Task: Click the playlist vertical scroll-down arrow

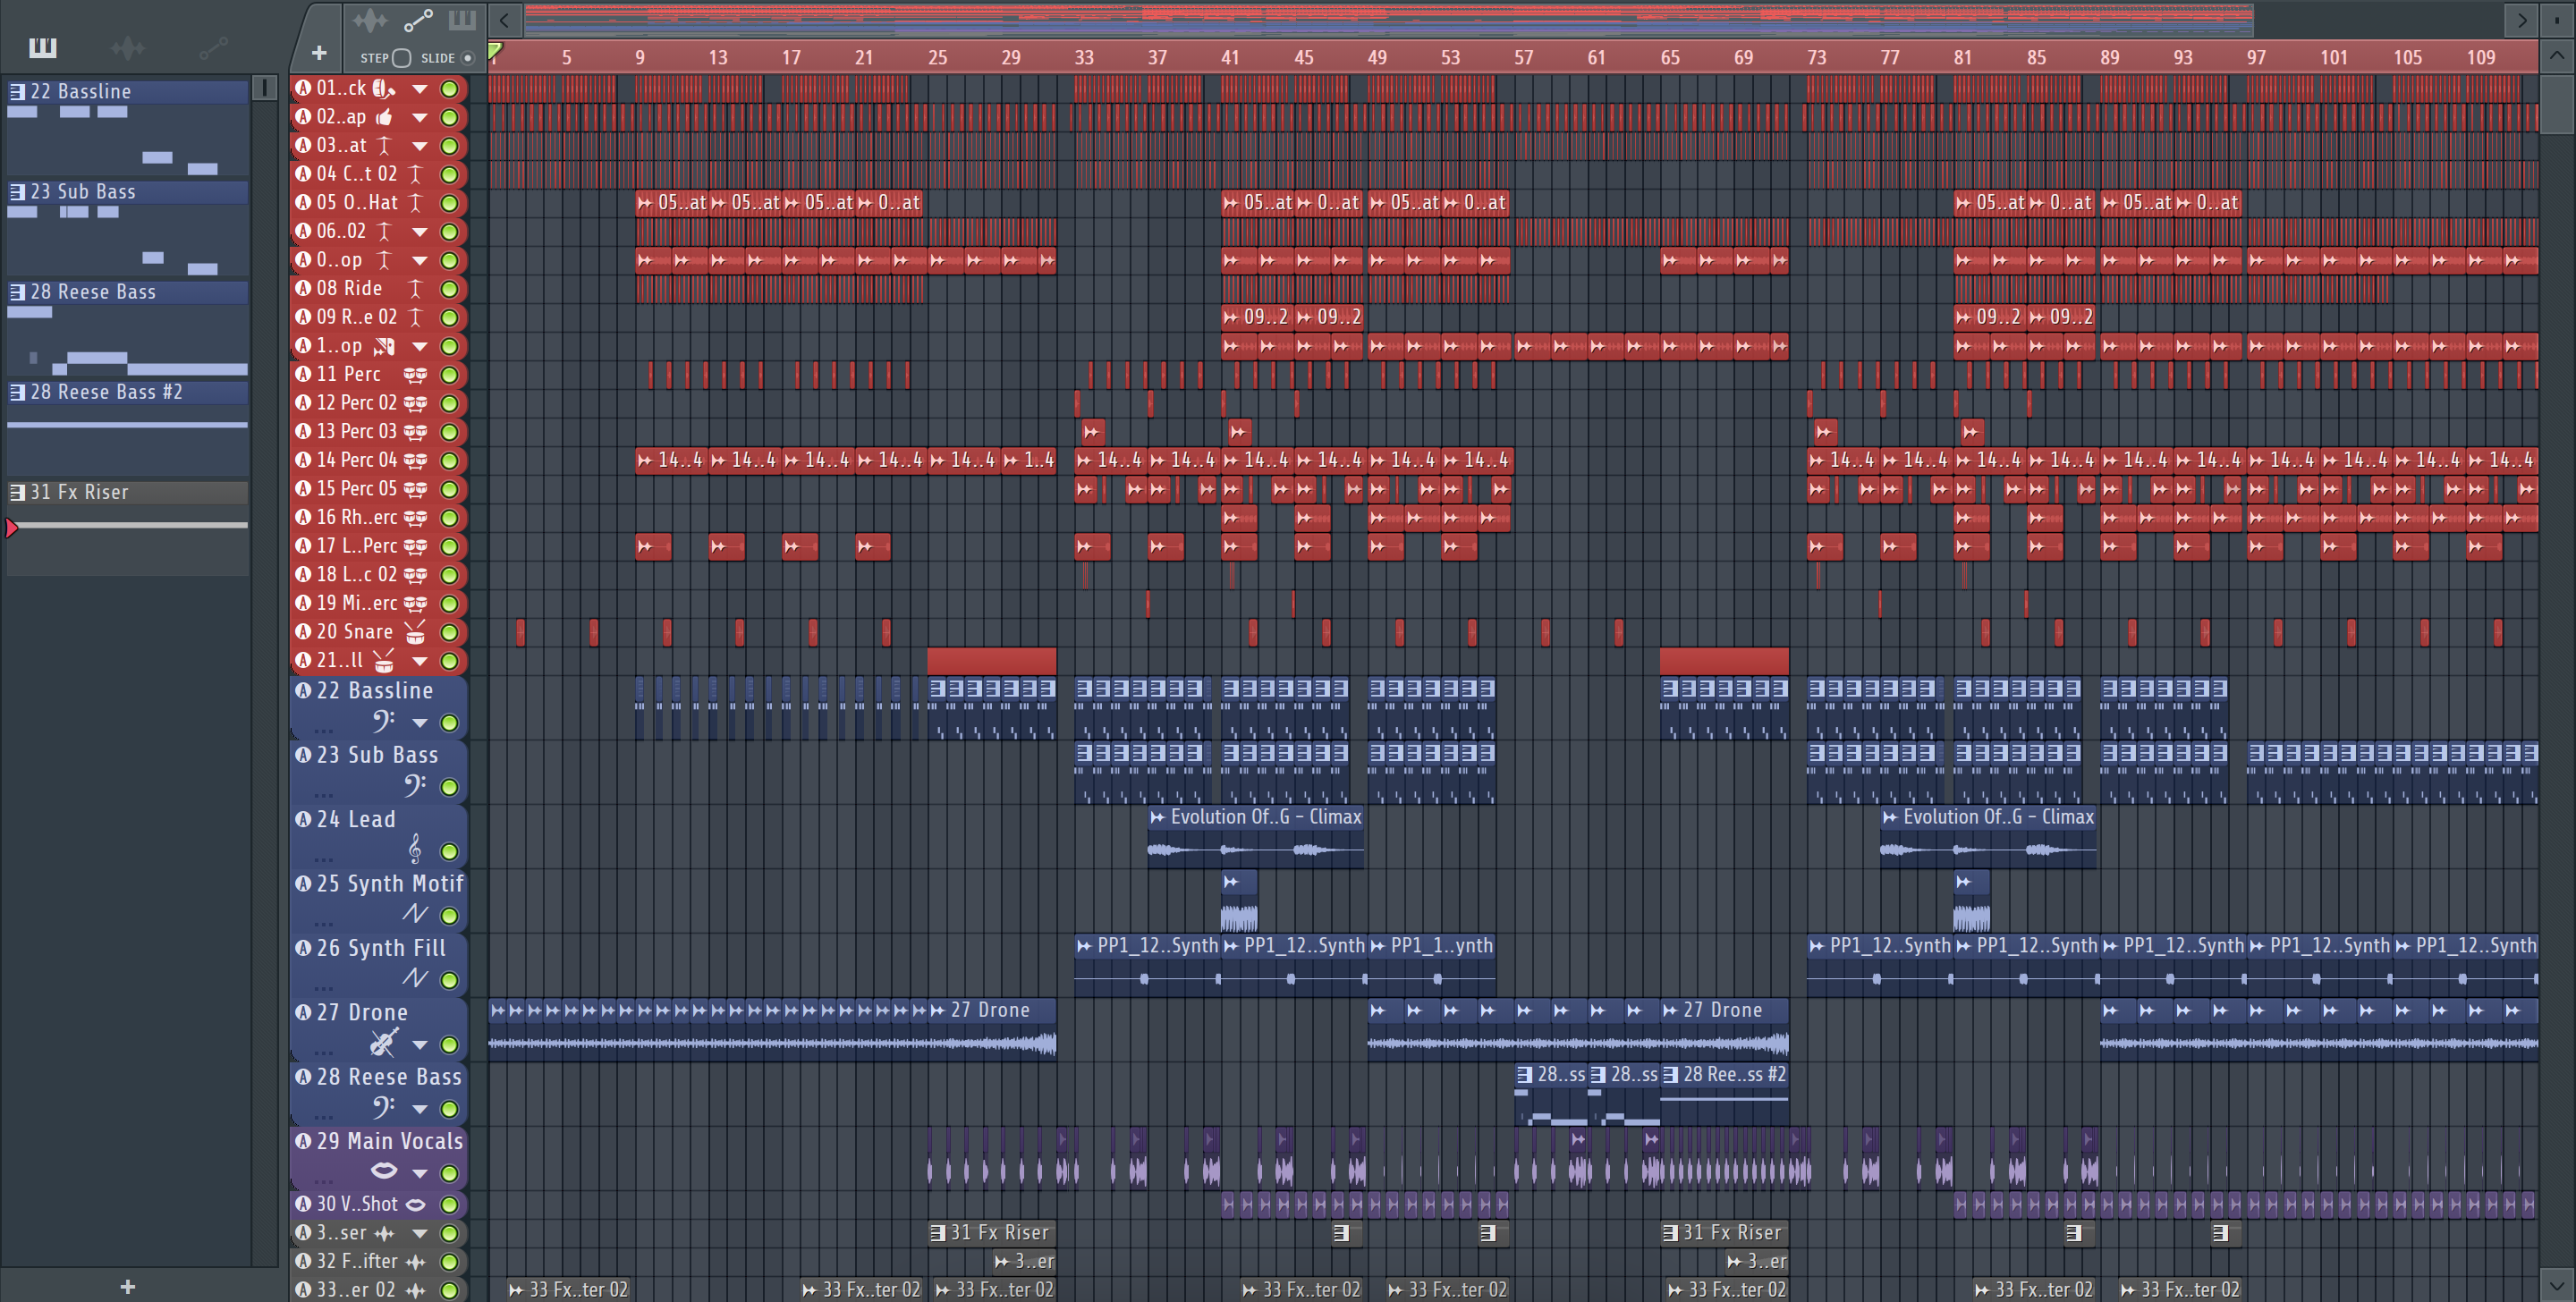Action: tap(2556, 1284)
